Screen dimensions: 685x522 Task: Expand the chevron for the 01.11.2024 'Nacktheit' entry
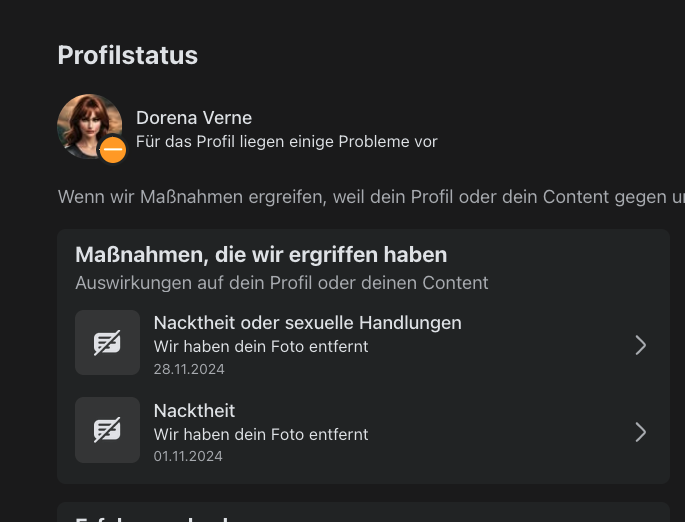641,432
